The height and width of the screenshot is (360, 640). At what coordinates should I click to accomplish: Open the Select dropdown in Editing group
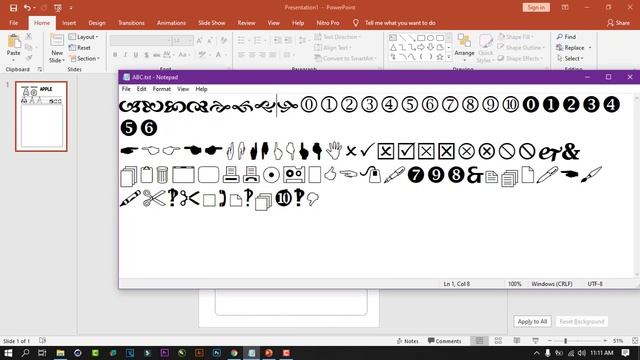570,58
